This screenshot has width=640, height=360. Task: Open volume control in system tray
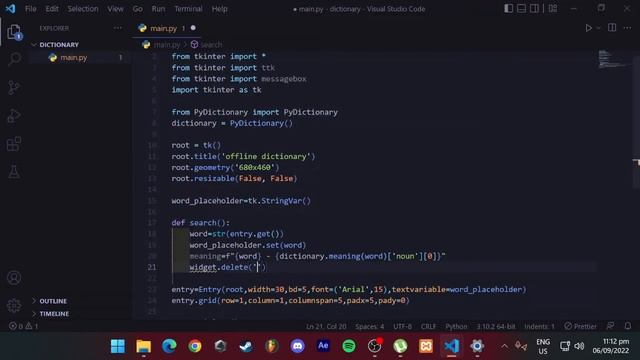coord(579,346)
